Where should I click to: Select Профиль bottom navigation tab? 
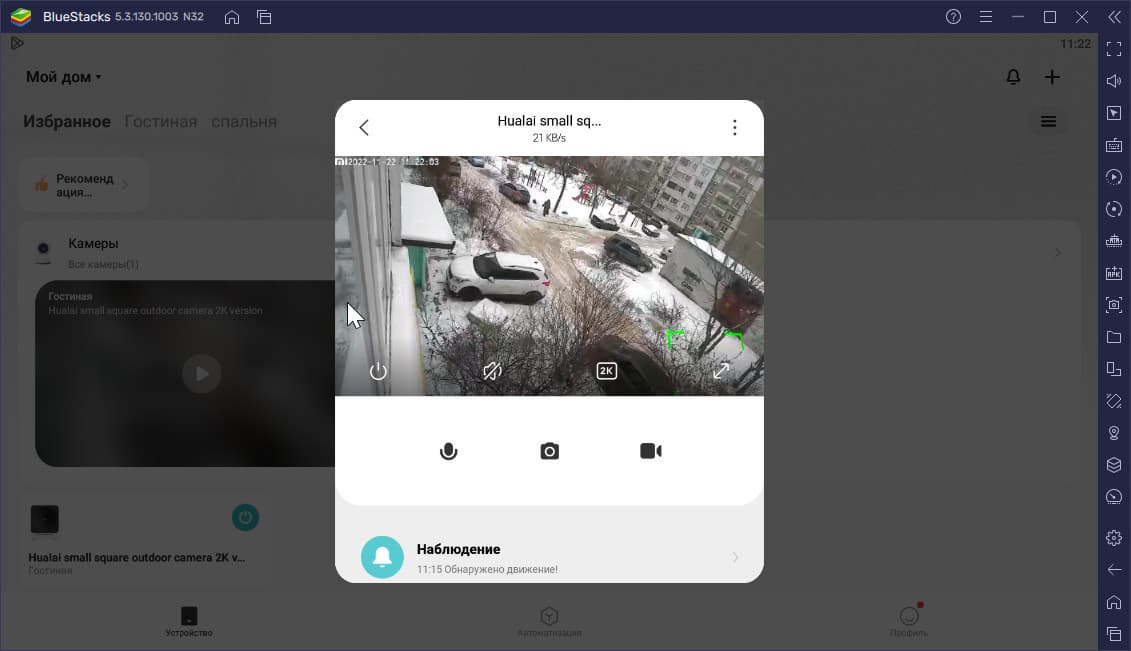[x=909, y=621]
